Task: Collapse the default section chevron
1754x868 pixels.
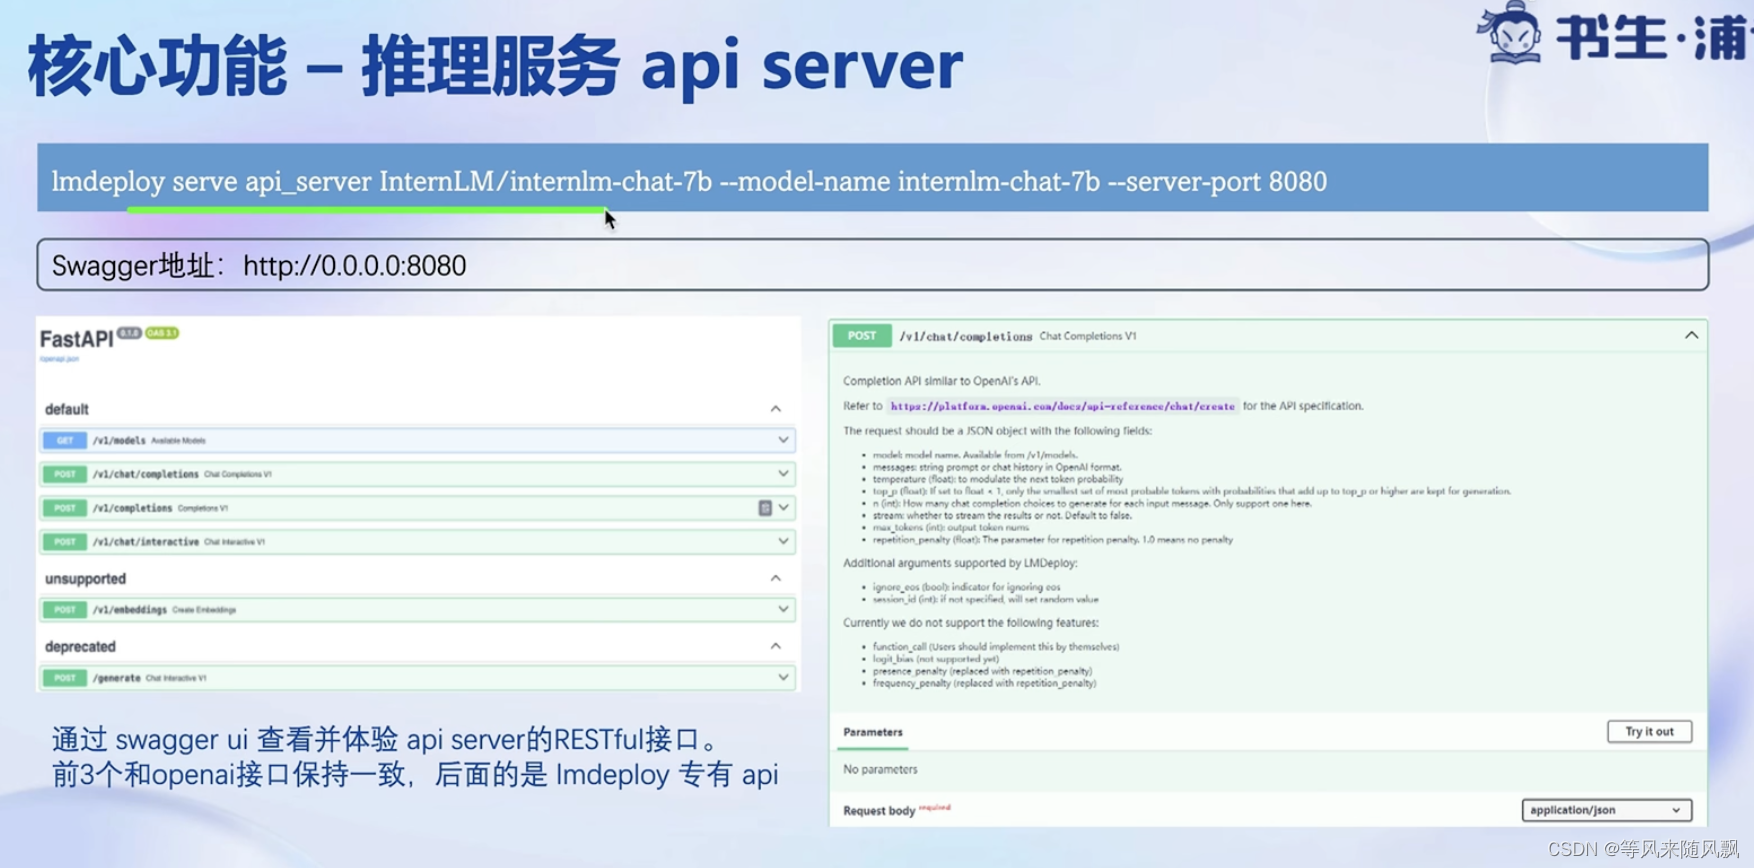Action: click(x=776, y=409)
